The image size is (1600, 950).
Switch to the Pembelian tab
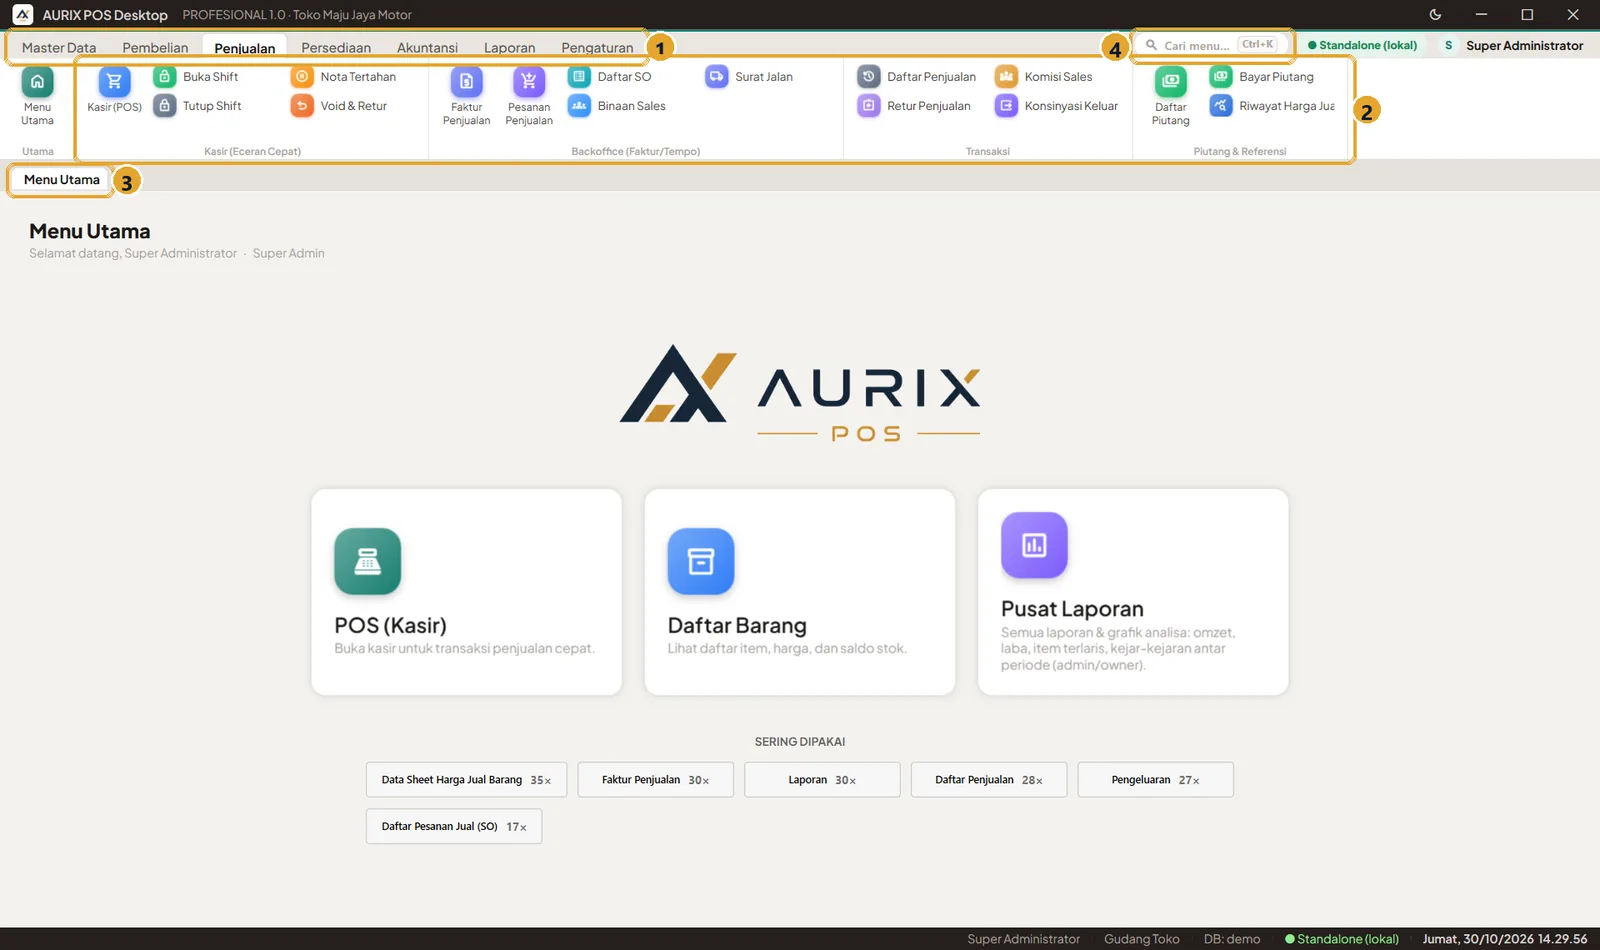155,47
